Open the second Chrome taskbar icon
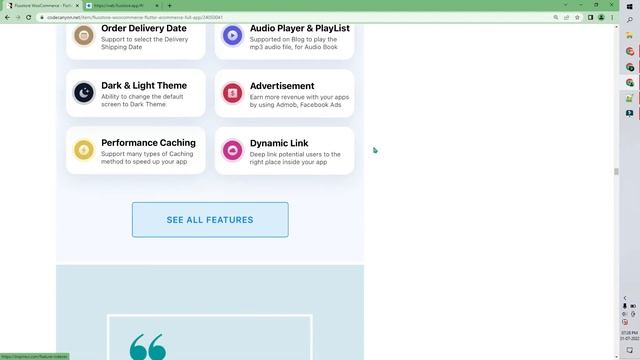 630,67
